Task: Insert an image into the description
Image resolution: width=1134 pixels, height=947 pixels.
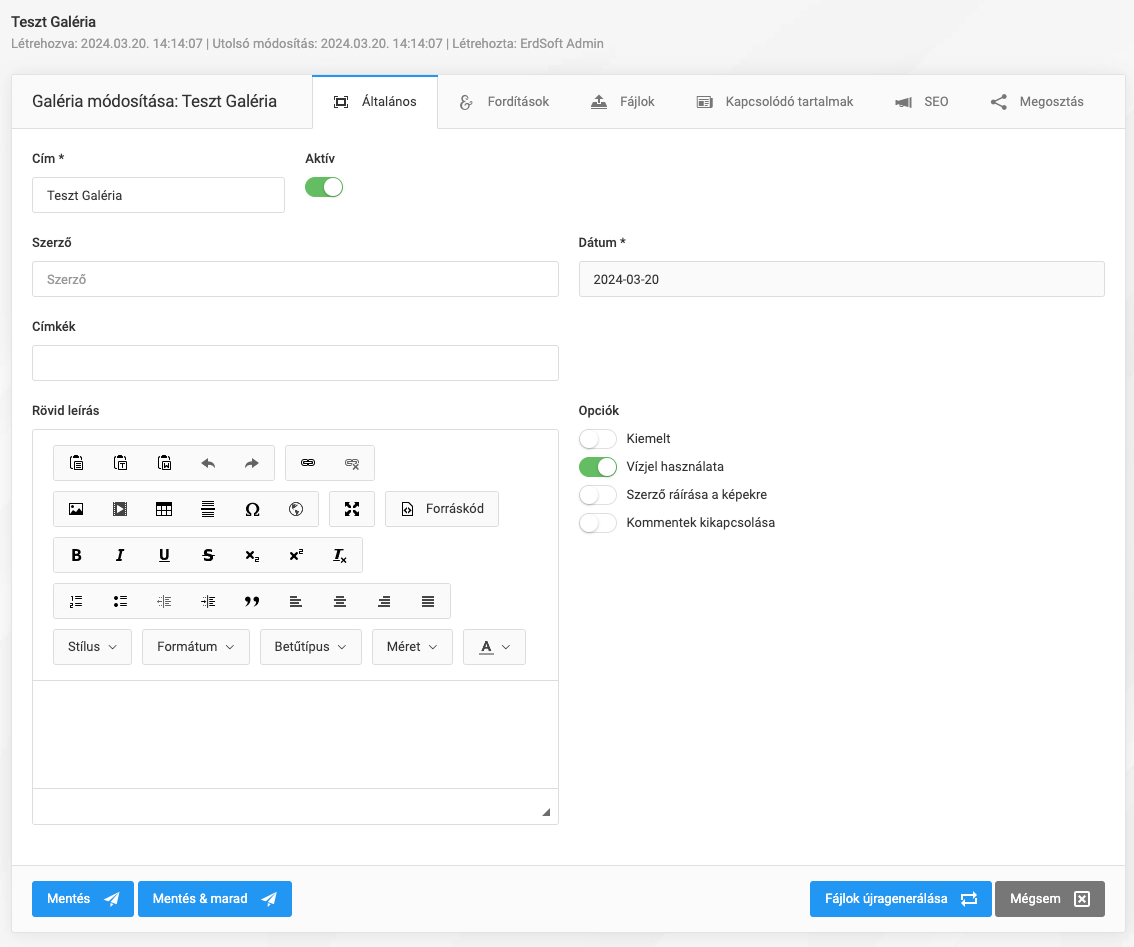Action: [76, 509]
